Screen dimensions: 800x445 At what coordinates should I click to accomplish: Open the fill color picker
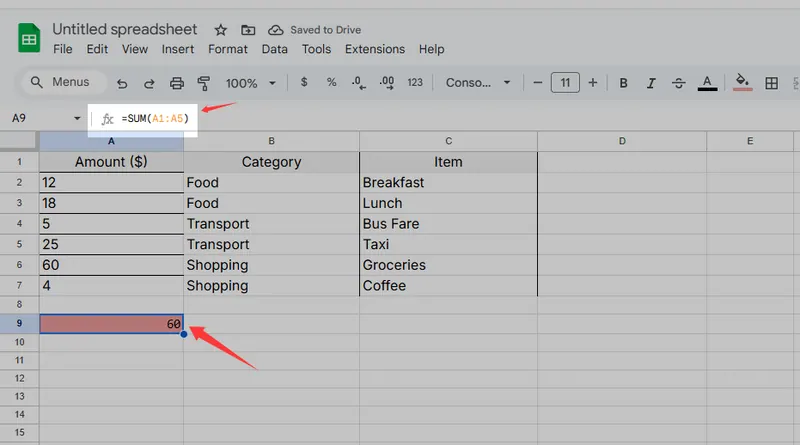click(742, 83)
